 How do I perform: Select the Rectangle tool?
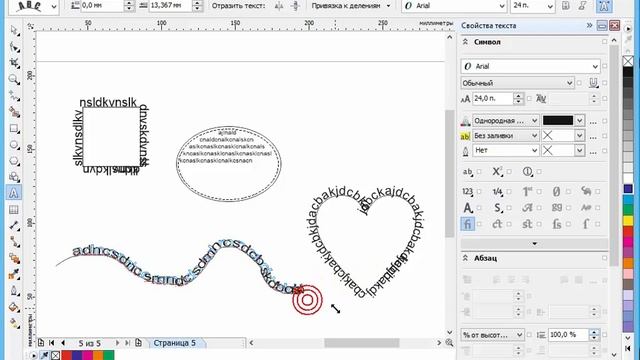pyautogui.click(x=14, y=129)
